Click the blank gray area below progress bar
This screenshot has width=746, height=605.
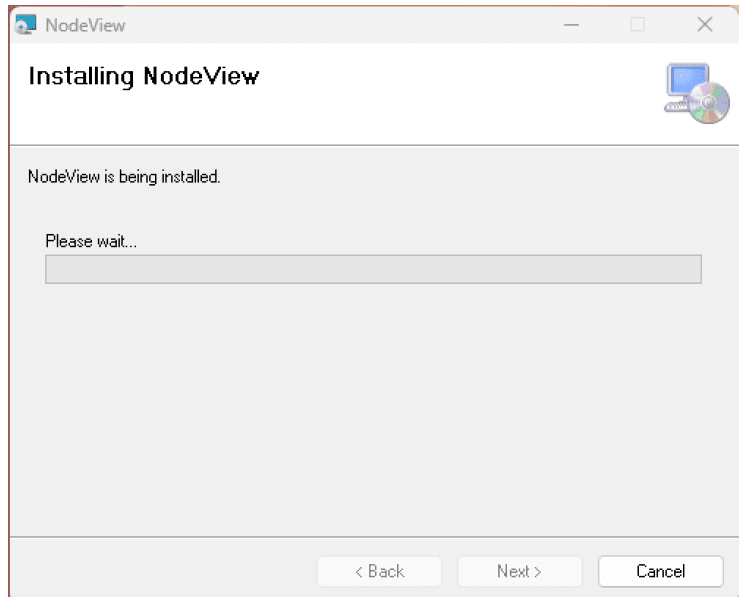click(x=373, y=400)
